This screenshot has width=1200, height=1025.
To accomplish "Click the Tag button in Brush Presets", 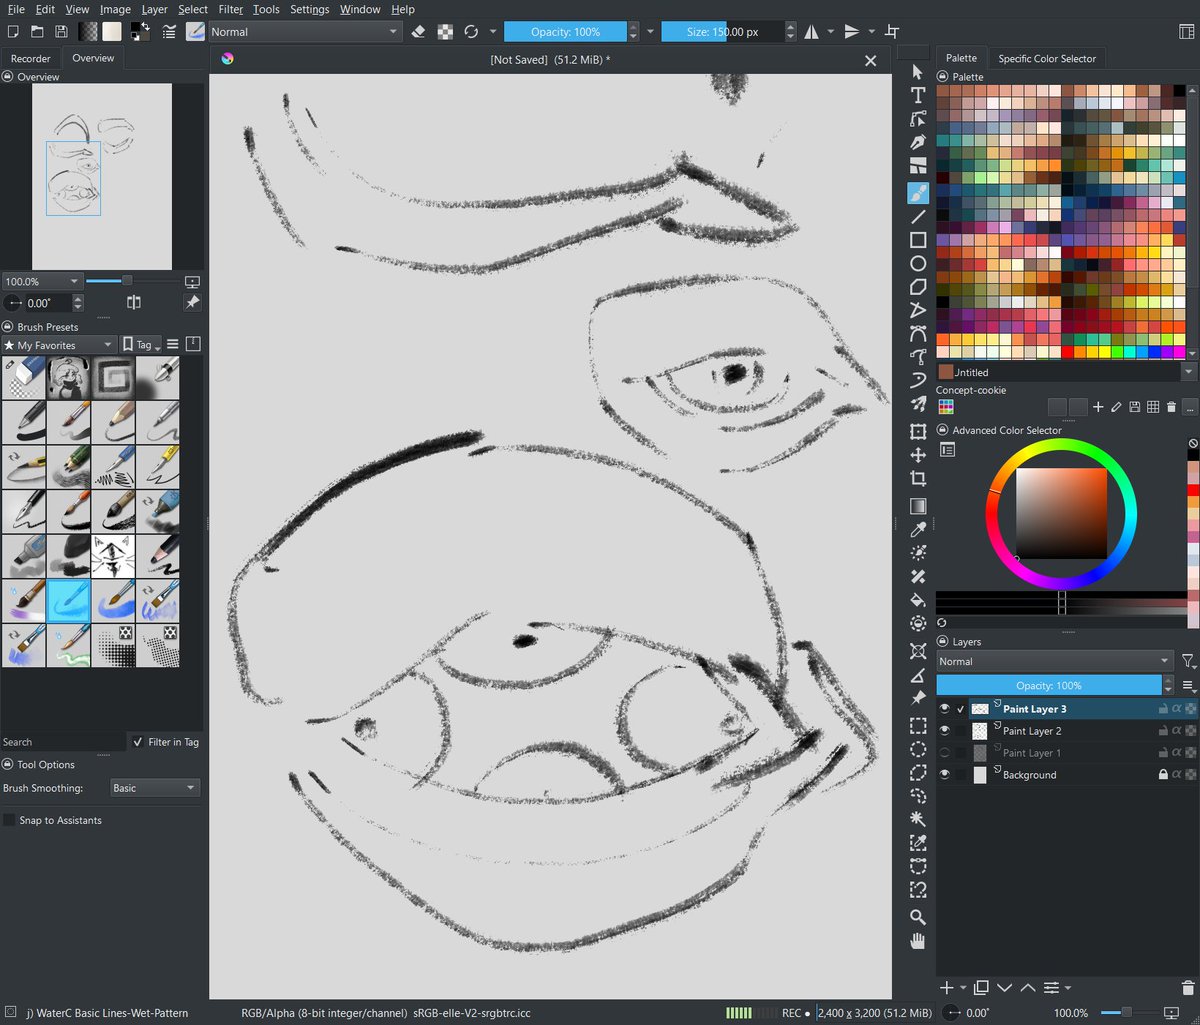I will pos(139,345).
